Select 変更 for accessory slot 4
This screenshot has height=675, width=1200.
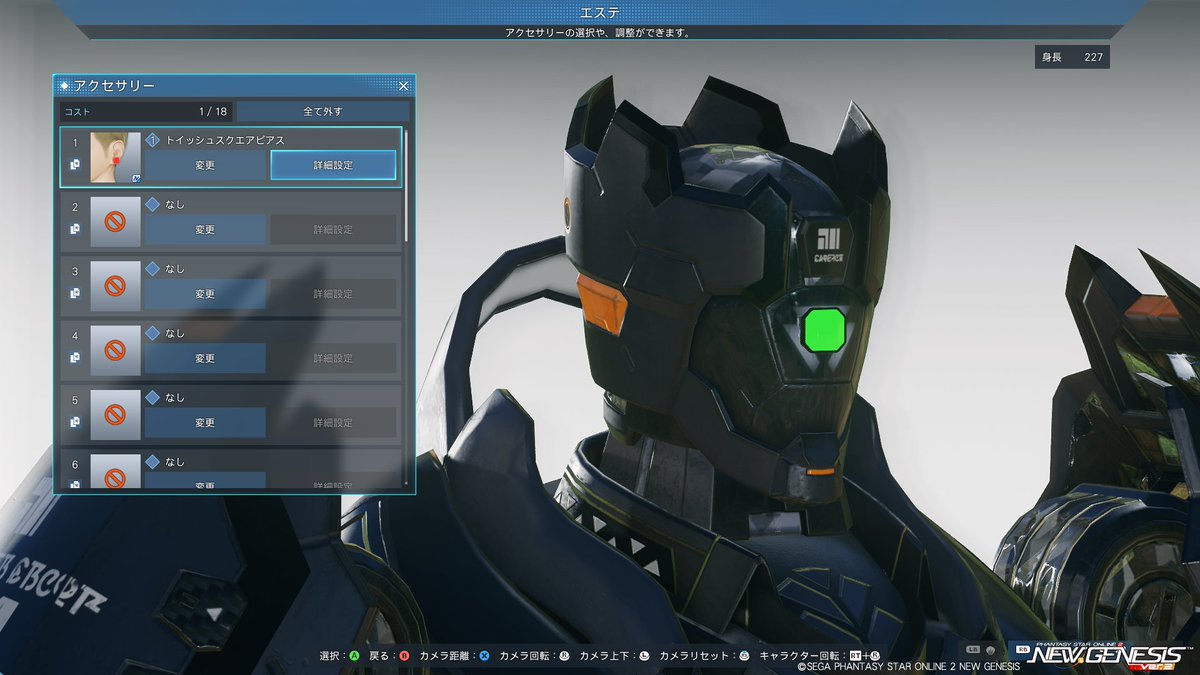point(205,358)
